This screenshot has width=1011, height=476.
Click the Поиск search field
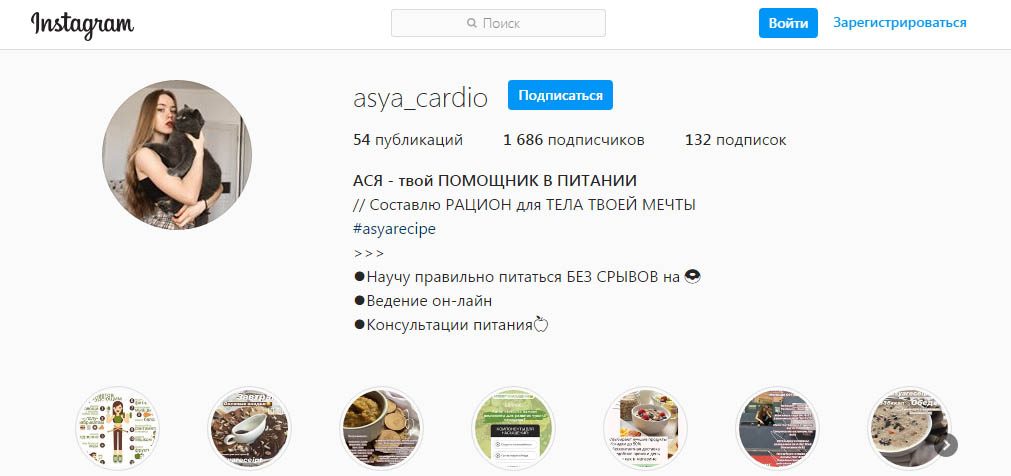point(498,23)
